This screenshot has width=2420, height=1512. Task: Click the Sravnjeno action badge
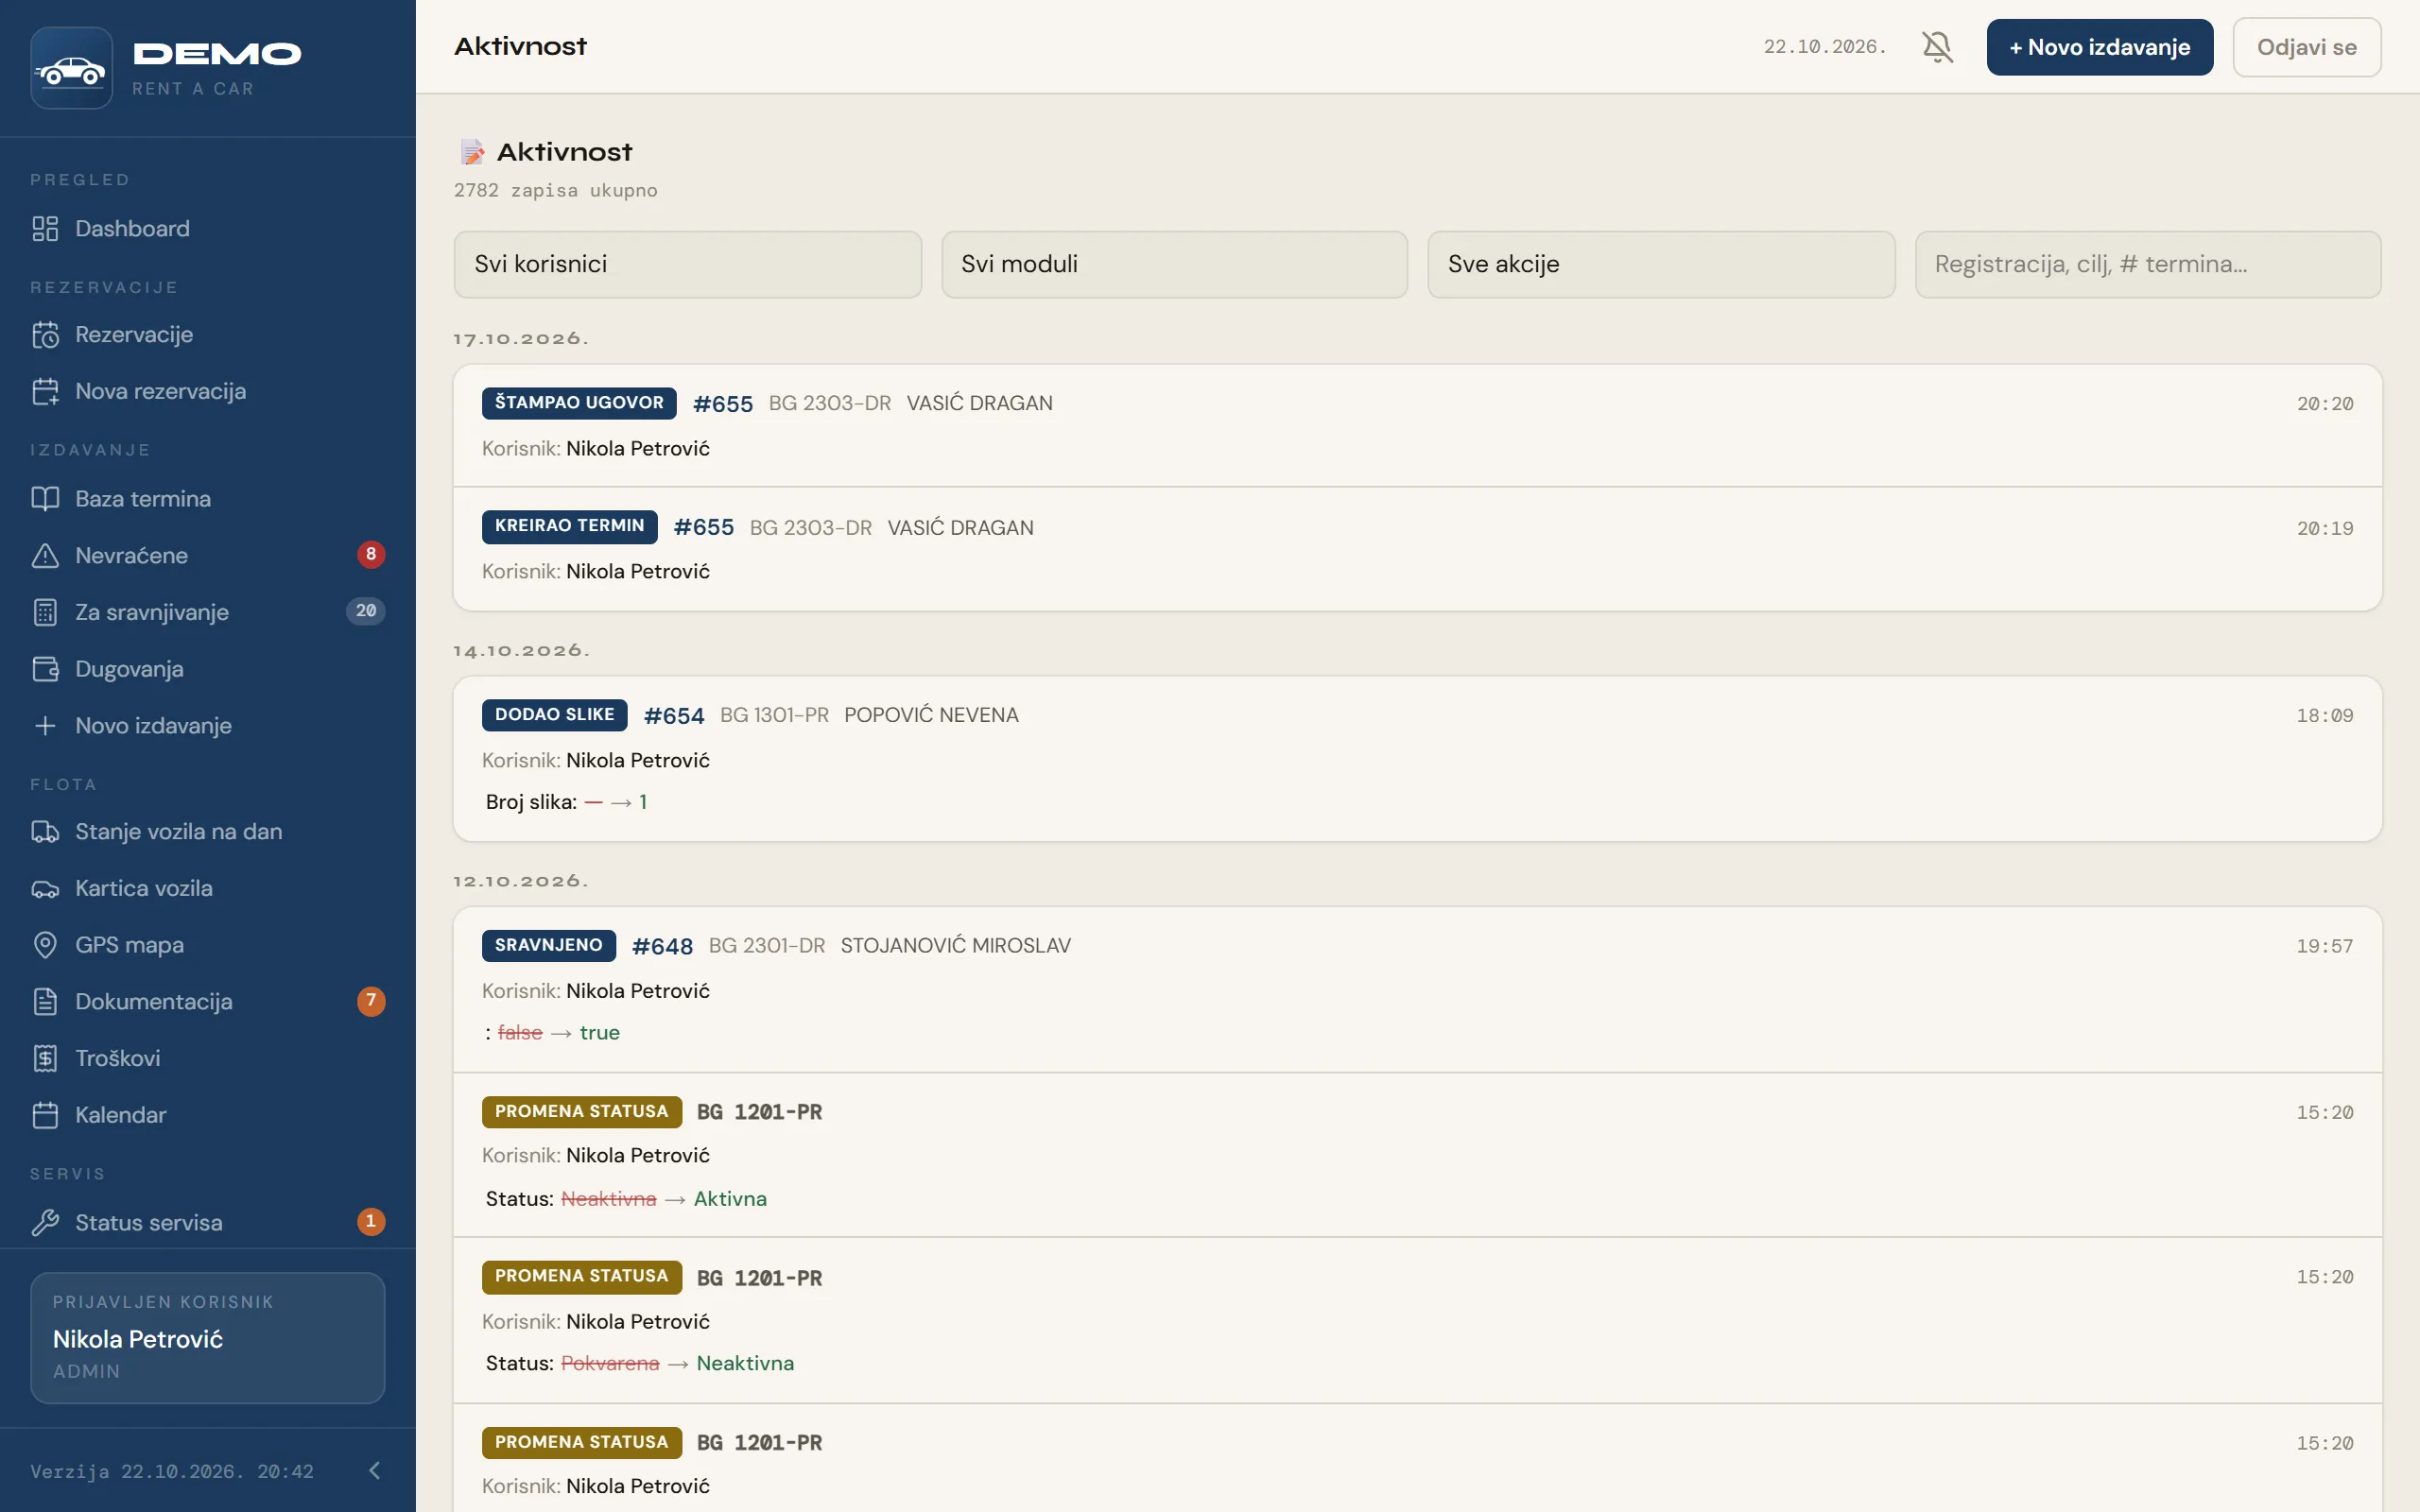(548, 946)
